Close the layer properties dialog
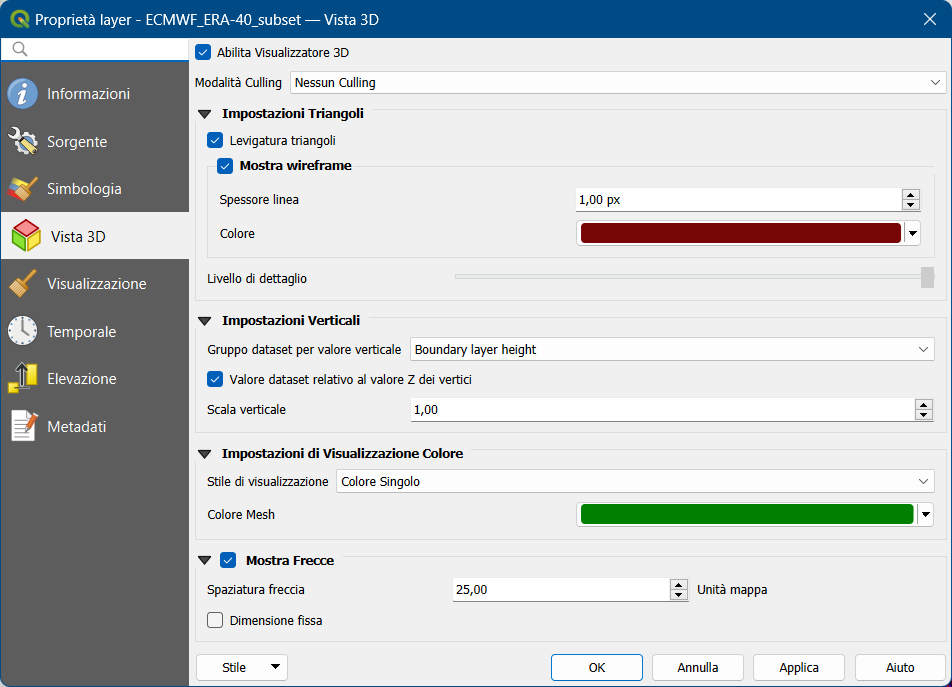Image resolution: width=952 pixels, height=687 pixels. pos(930,19)
